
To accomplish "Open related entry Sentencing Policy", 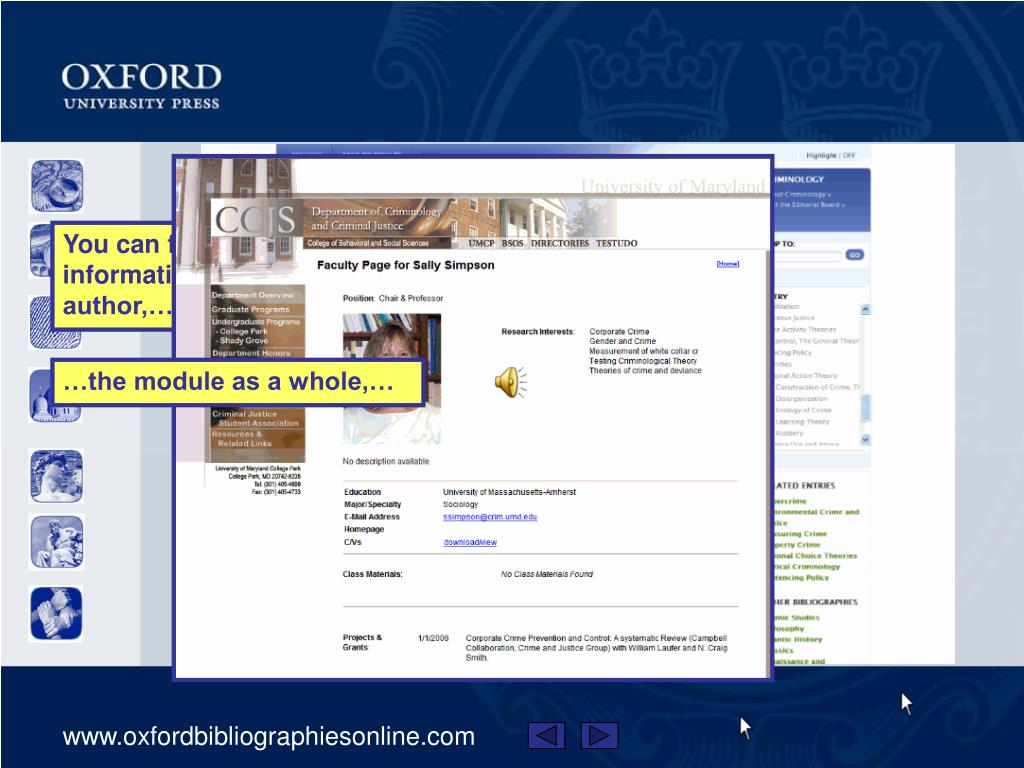I will pos(801,577).
